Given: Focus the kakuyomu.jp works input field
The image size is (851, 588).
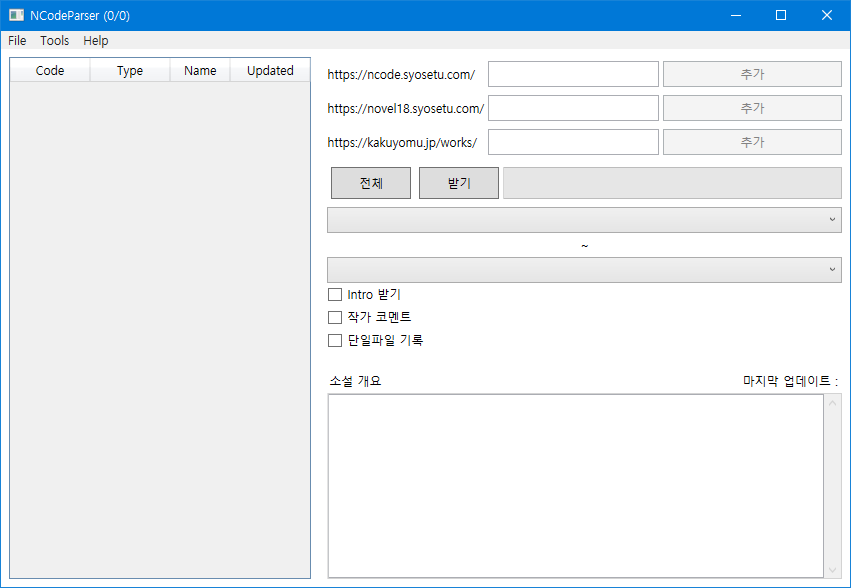Looking at the screenshot, I should pos(573,142).
